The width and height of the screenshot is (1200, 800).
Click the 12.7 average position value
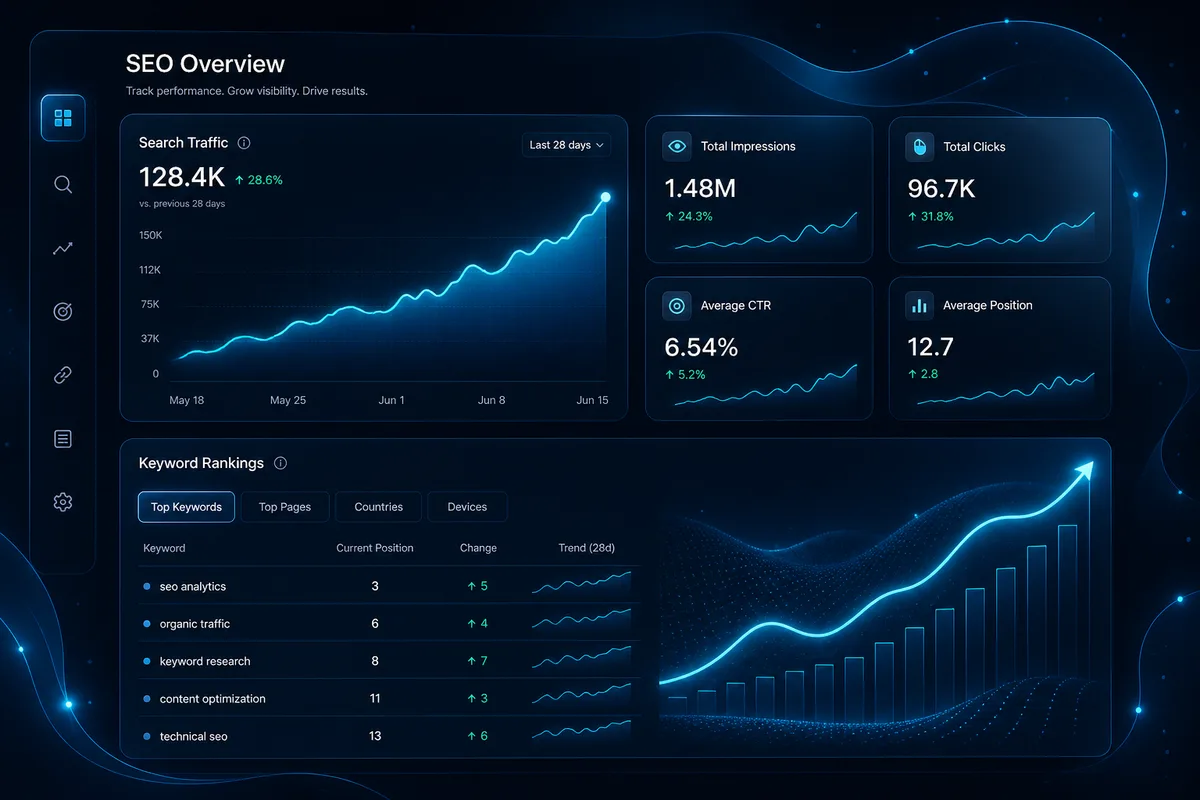click(930, 347)
